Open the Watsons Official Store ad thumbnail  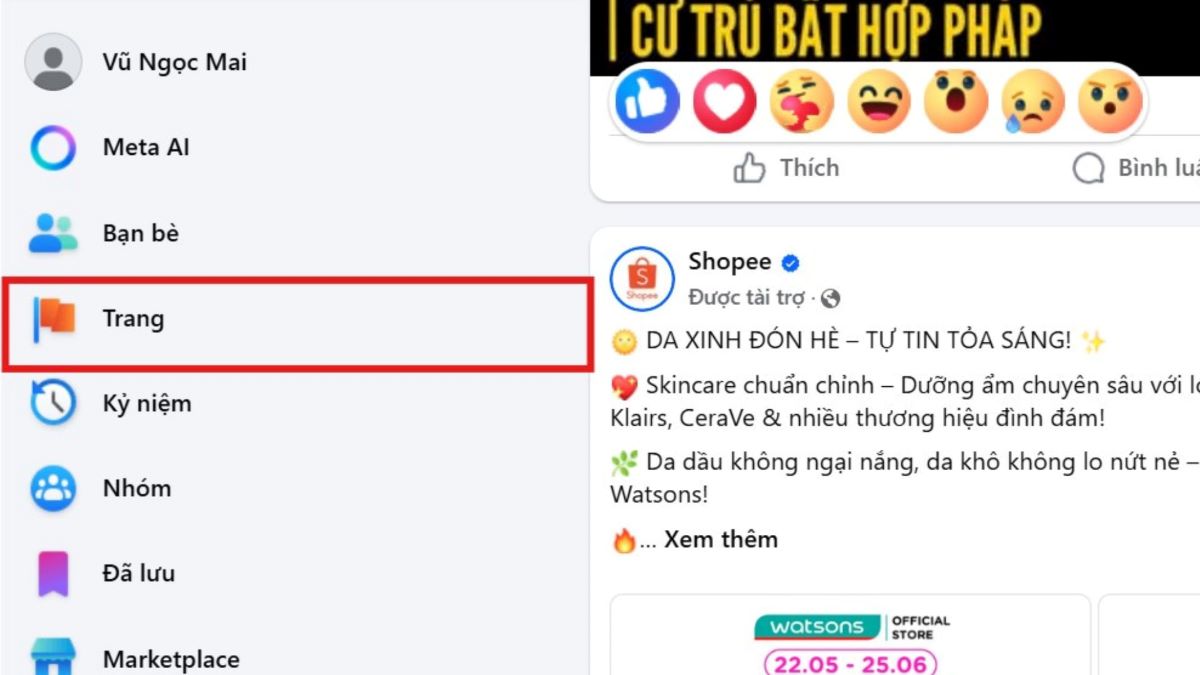pos(850,635)
